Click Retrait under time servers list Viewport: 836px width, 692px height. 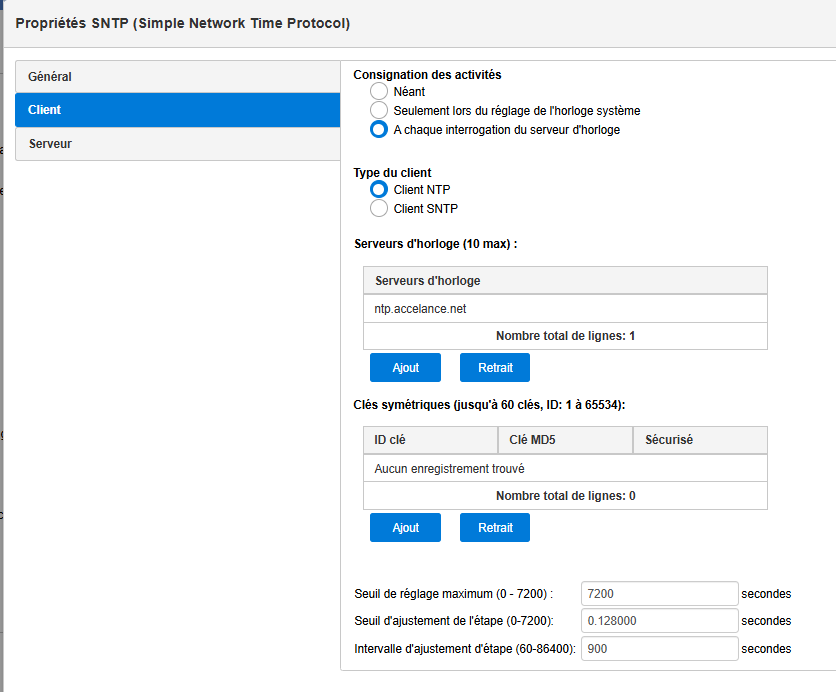click(x=495, y=367)
